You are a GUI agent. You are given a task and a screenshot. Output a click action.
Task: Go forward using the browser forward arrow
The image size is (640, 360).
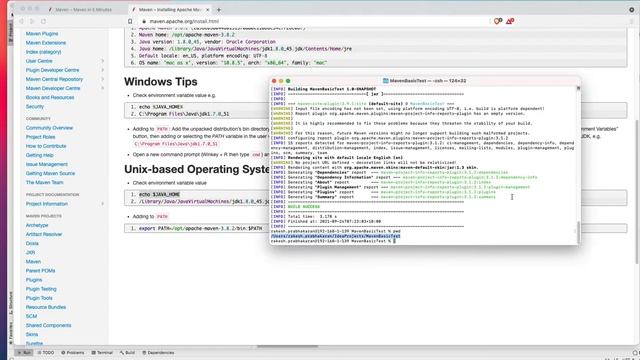click(x=32, y=21)
